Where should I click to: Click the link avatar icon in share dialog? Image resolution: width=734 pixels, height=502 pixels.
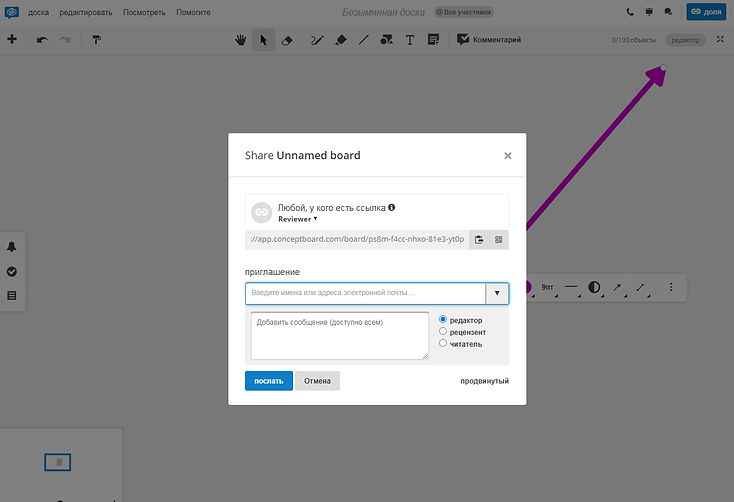[x=262, y=213]
